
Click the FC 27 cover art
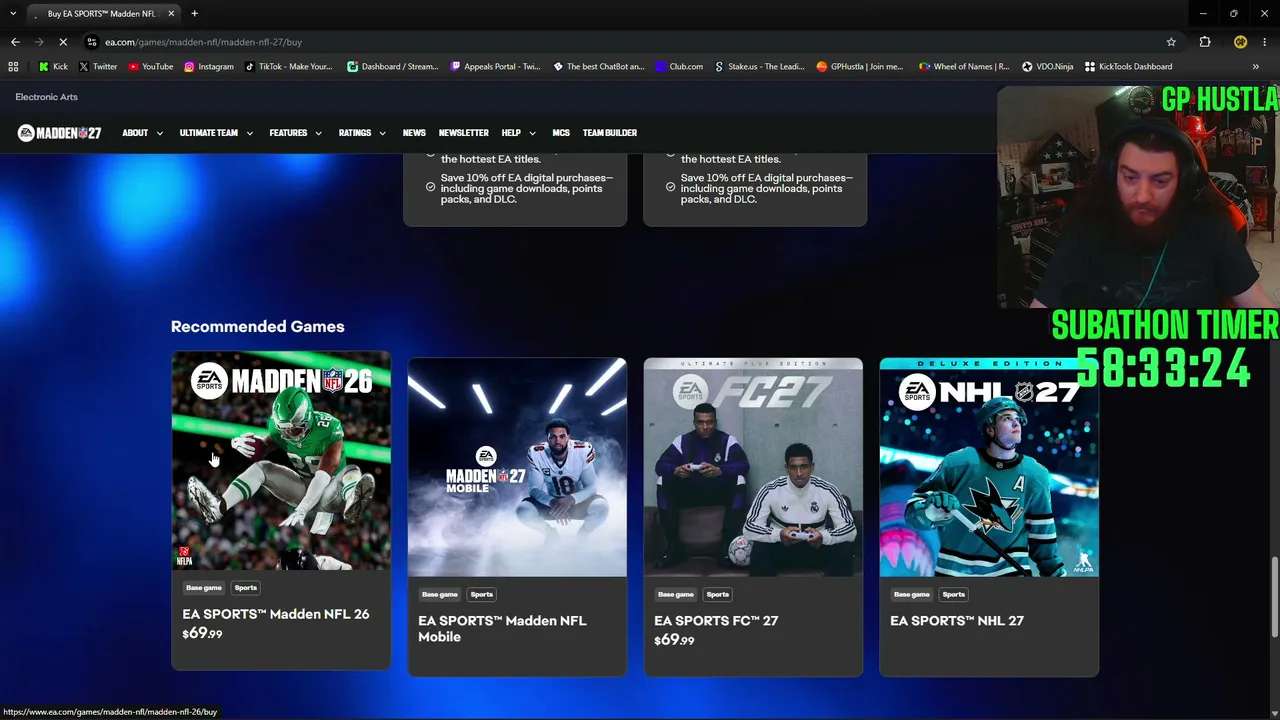pos(753,467)
